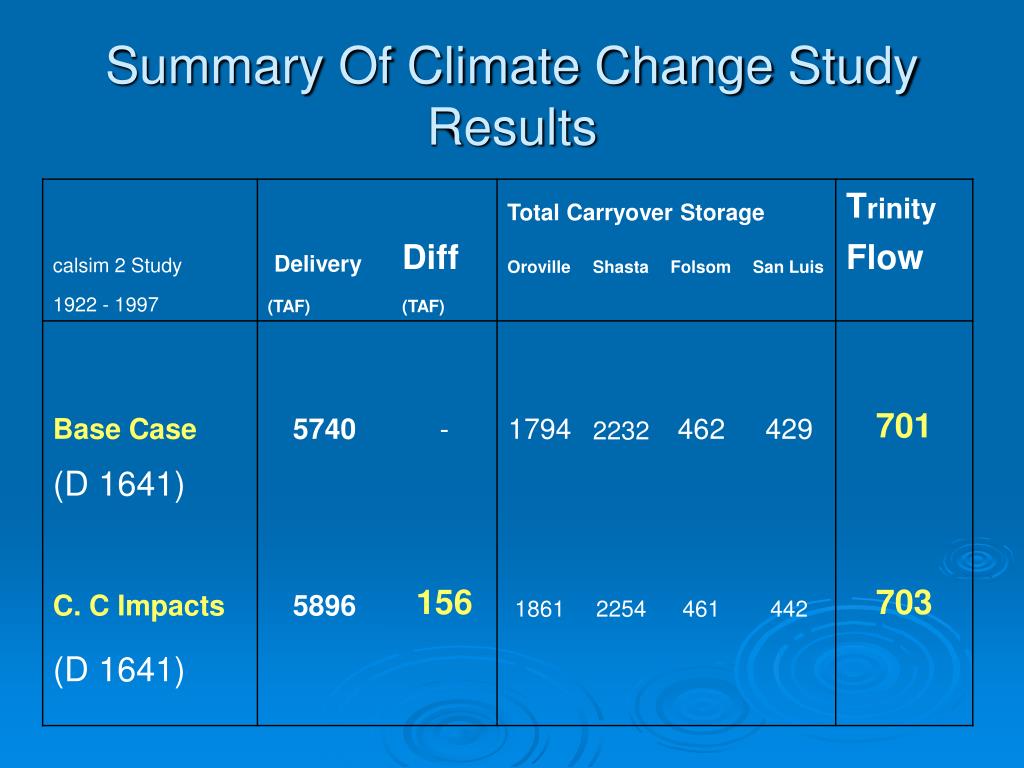Click '(TAF)' under the Diff header
The image size is (1024, 768).
point(423,306)
